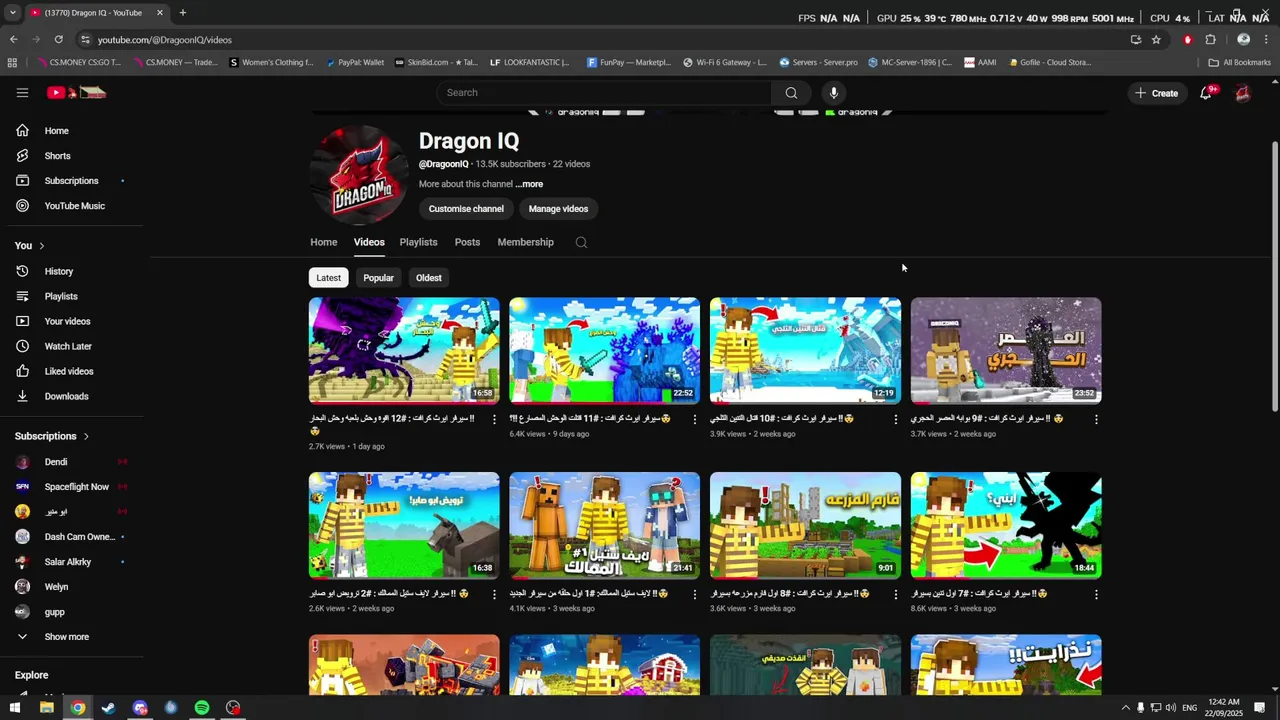This screenshot has width=1280, height=720.
Task: Open Steam from the taskbar
Action: click(109, 708)
